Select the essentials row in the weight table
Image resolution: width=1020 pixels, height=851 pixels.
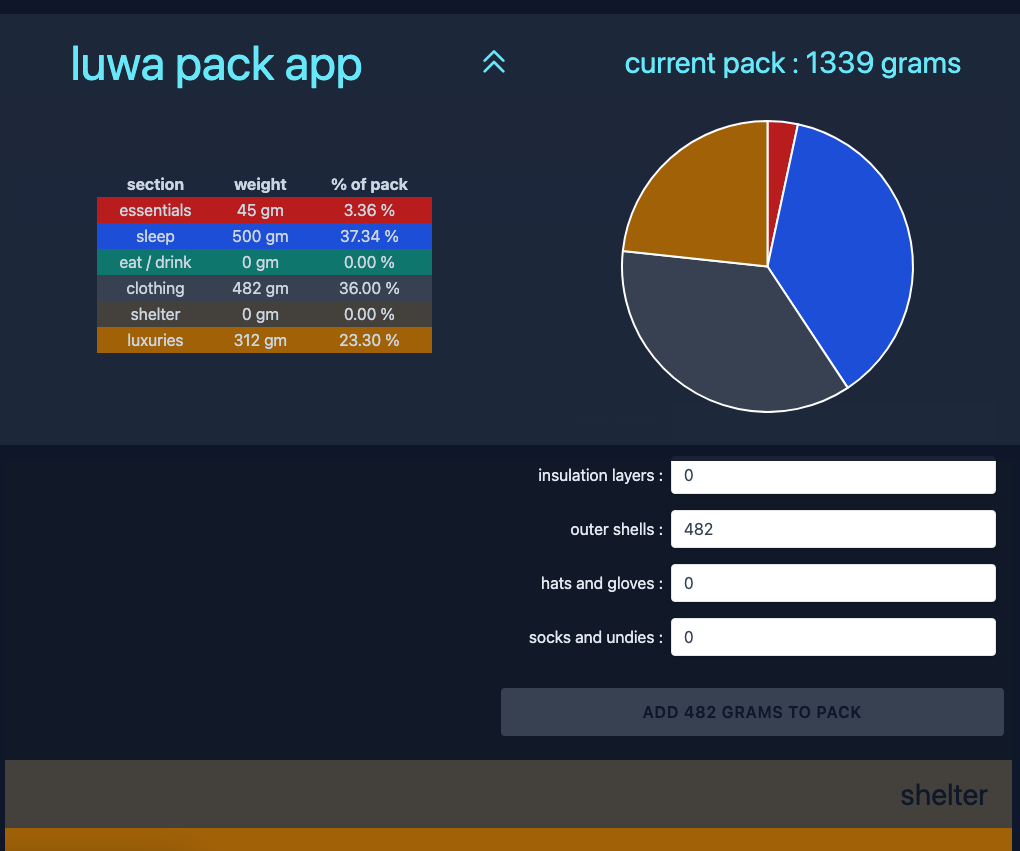264,210
